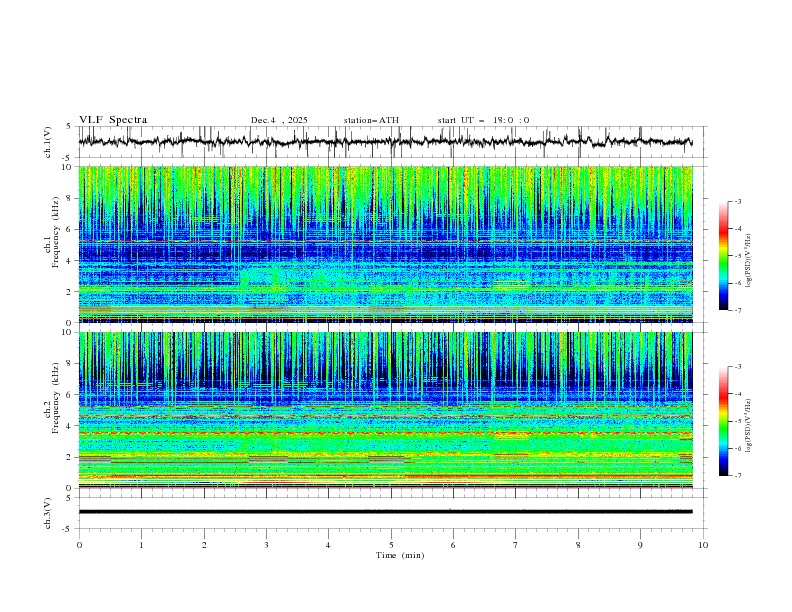
Task: Click the "3" tick on the time axis
Action: coord(266,545)
